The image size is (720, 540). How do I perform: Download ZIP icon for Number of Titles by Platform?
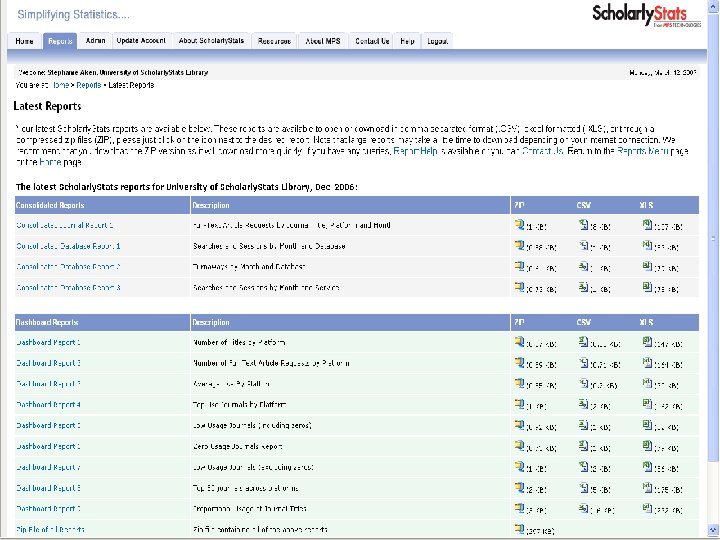(x=519, y=342)
